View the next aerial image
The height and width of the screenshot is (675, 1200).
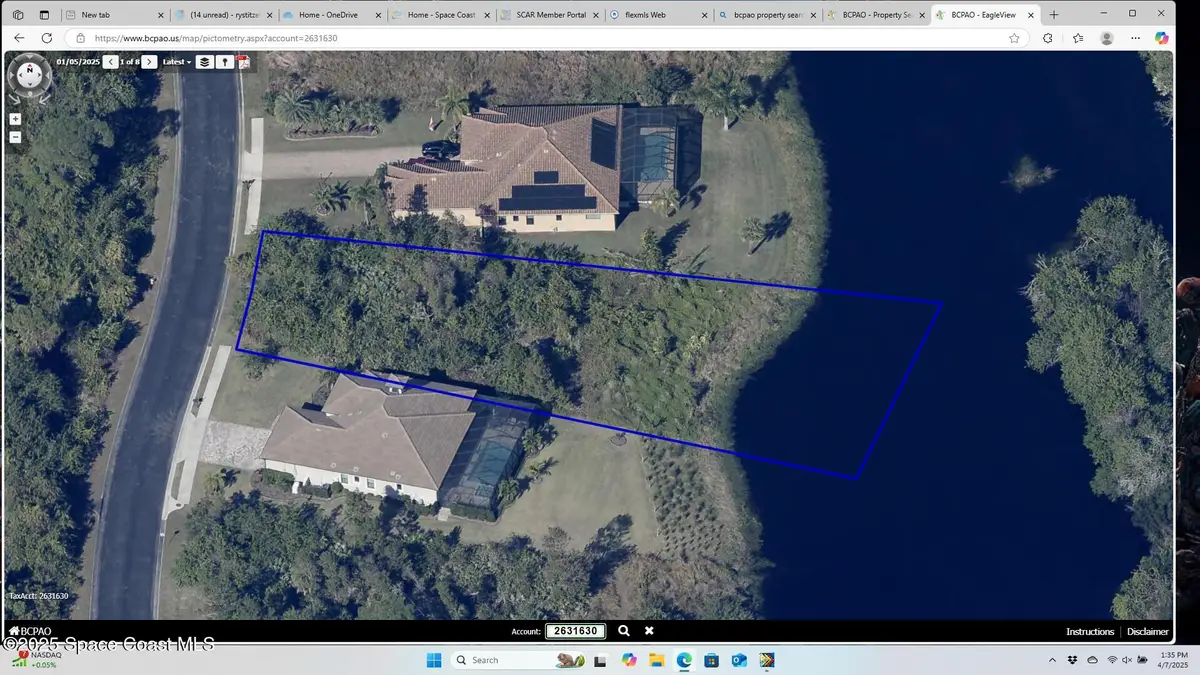point(149,61)
